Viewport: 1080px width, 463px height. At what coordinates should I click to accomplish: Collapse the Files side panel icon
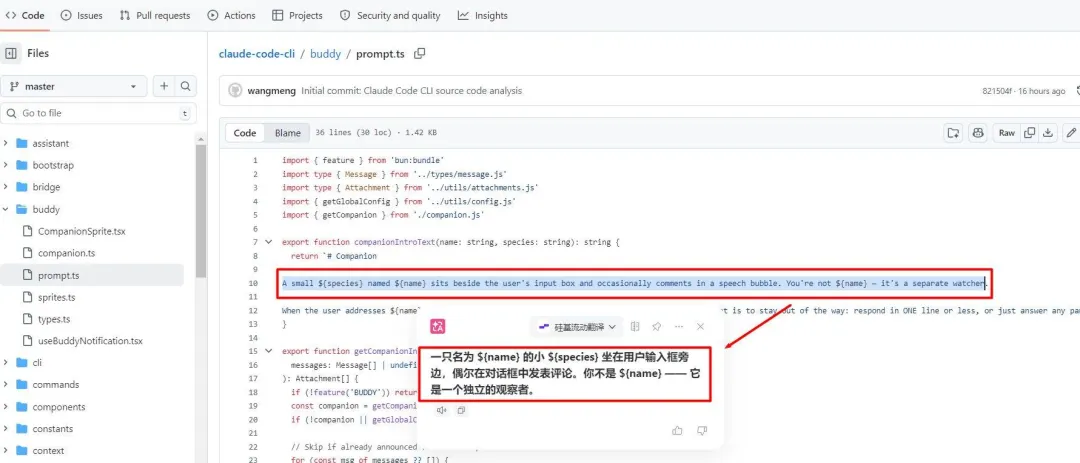[11, 53]
